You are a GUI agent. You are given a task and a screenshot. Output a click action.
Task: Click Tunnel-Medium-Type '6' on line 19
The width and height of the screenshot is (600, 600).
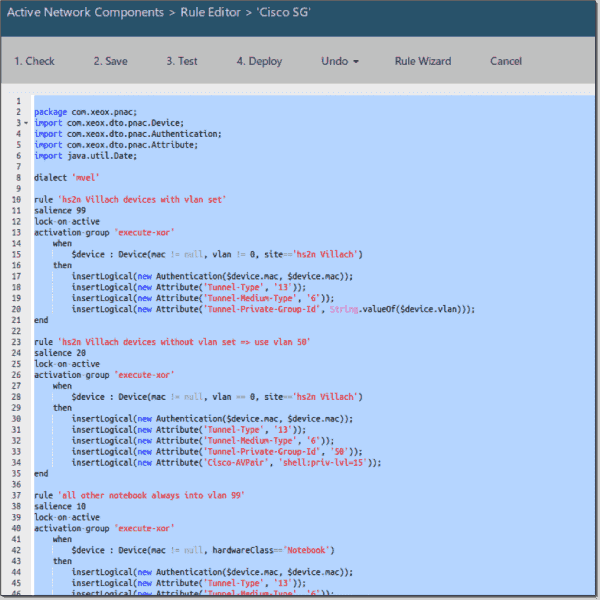[203, 298]
